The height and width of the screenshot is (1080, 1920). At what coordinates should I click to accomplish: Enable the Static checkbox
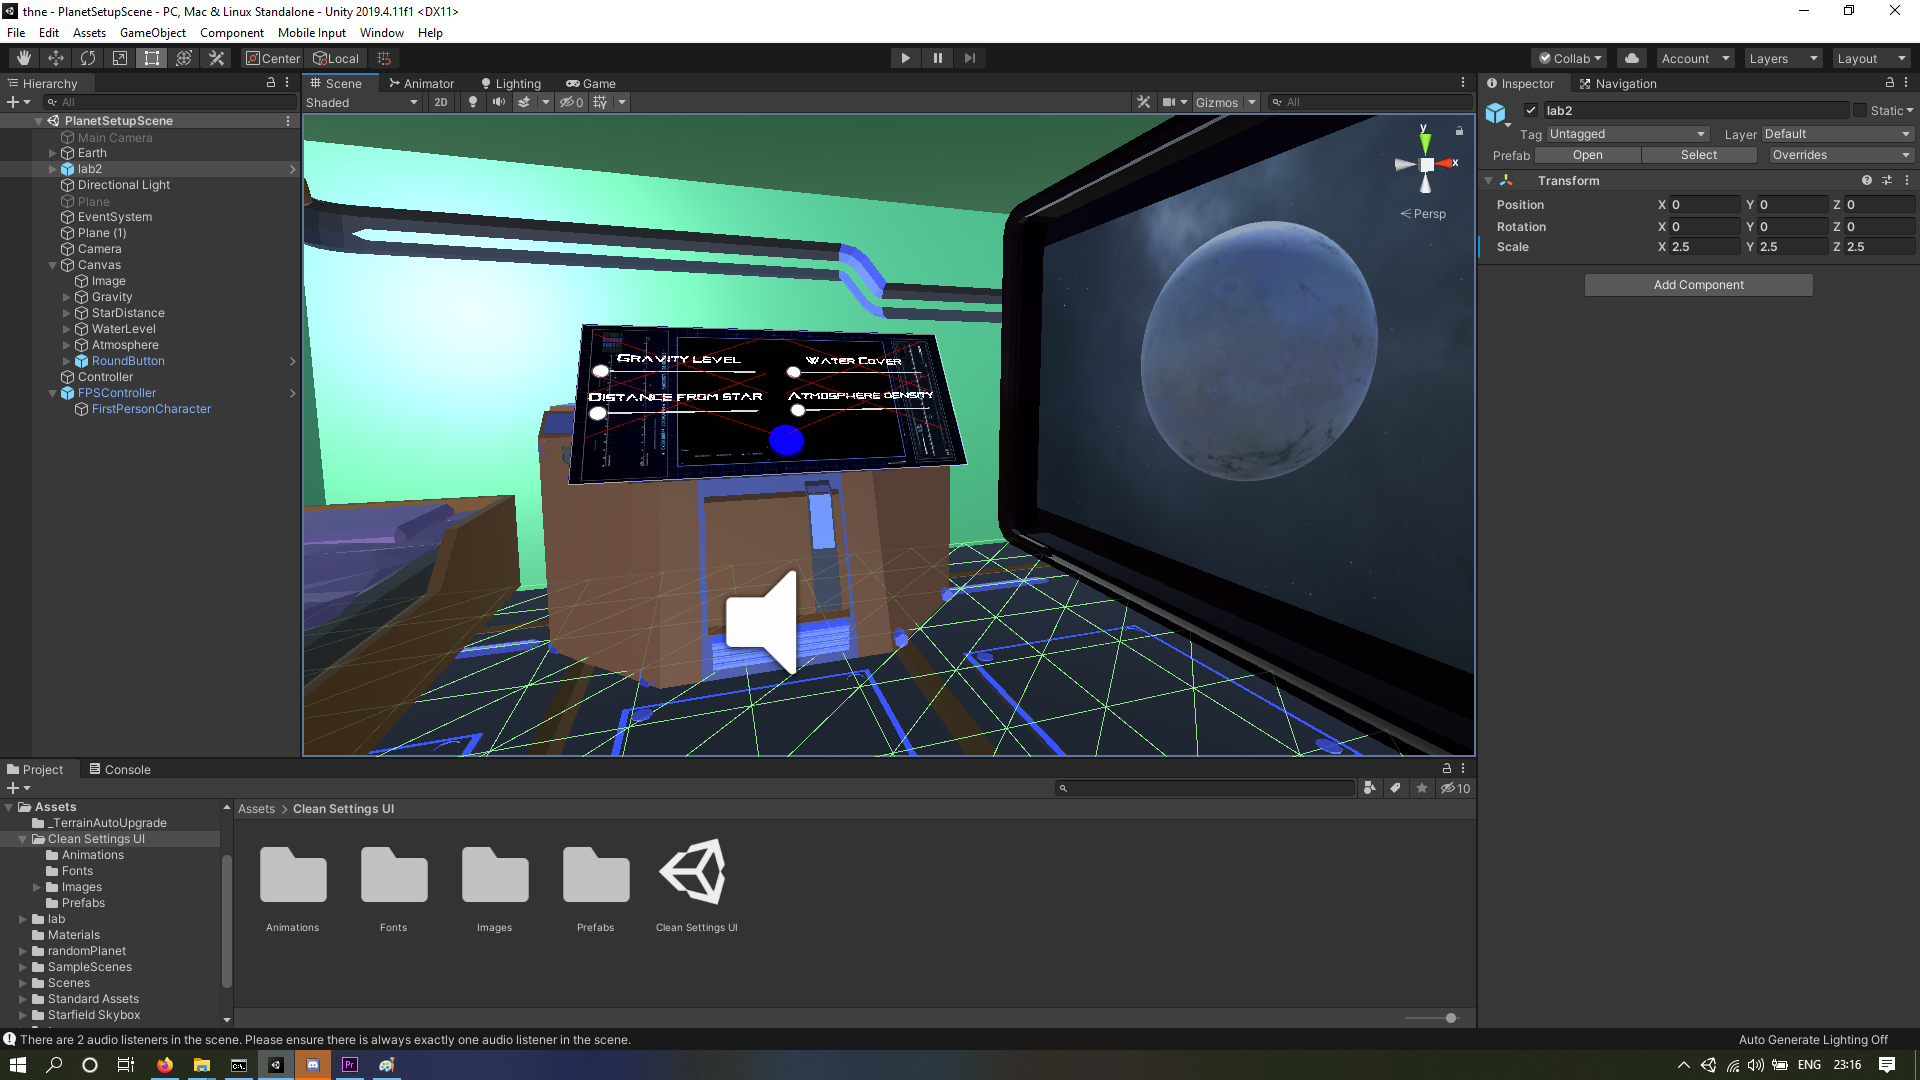pyautogui.click(x=1860, y=110)
